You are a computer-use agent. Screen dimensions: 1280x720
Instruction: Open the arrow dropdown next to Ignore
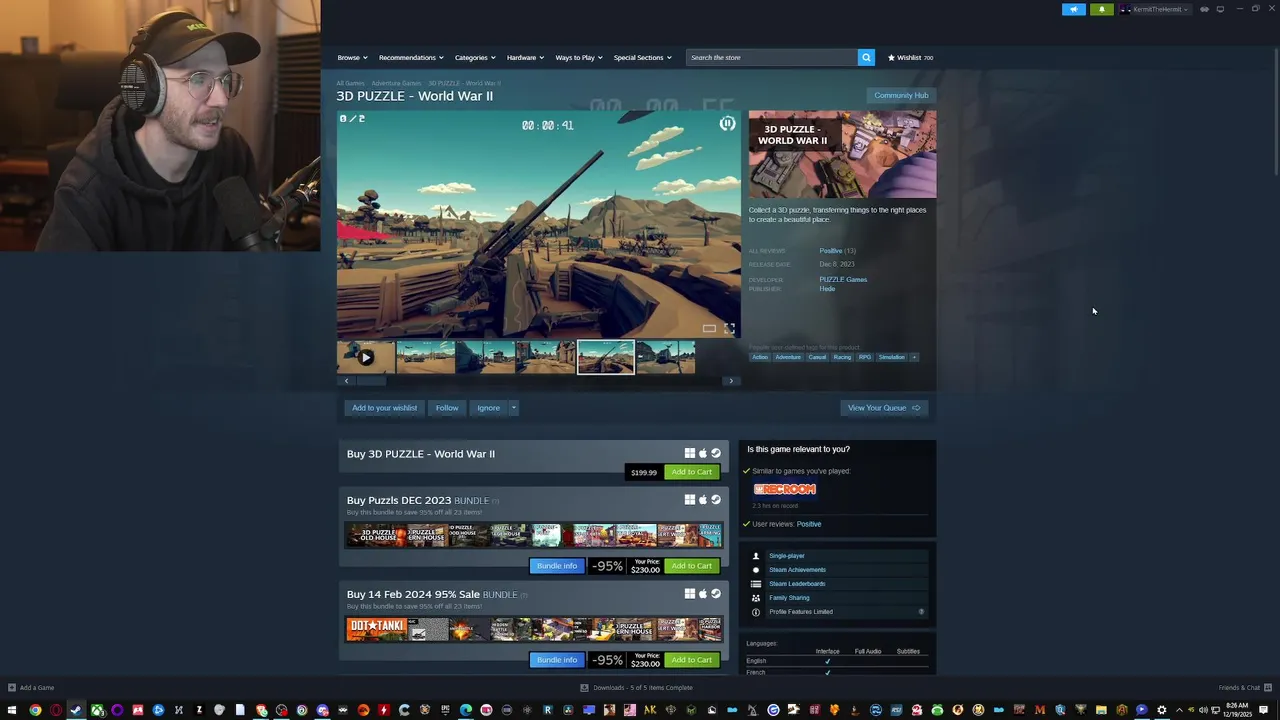pos(514,407)
